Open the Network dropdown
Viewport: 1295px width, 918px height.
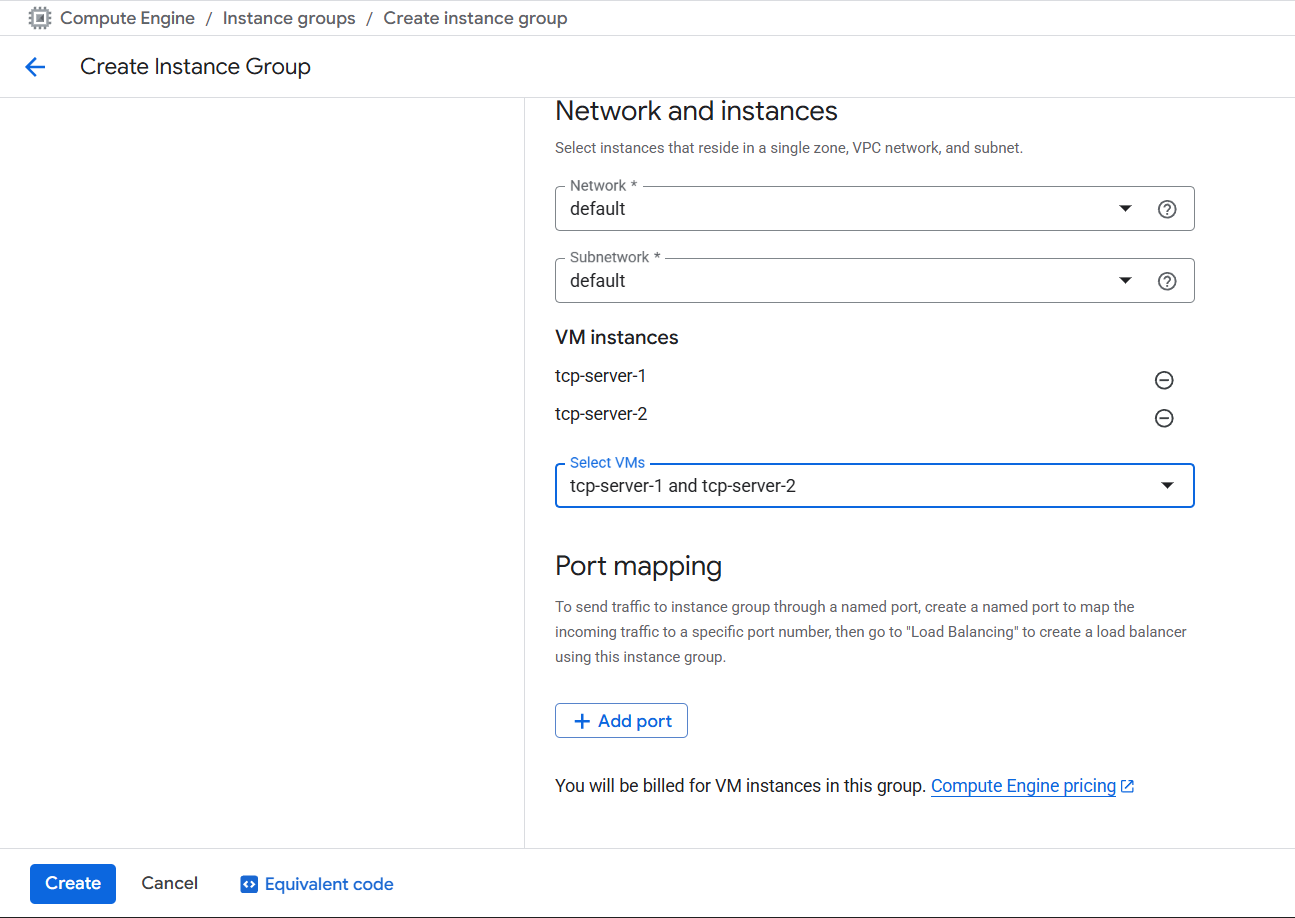1125,209
